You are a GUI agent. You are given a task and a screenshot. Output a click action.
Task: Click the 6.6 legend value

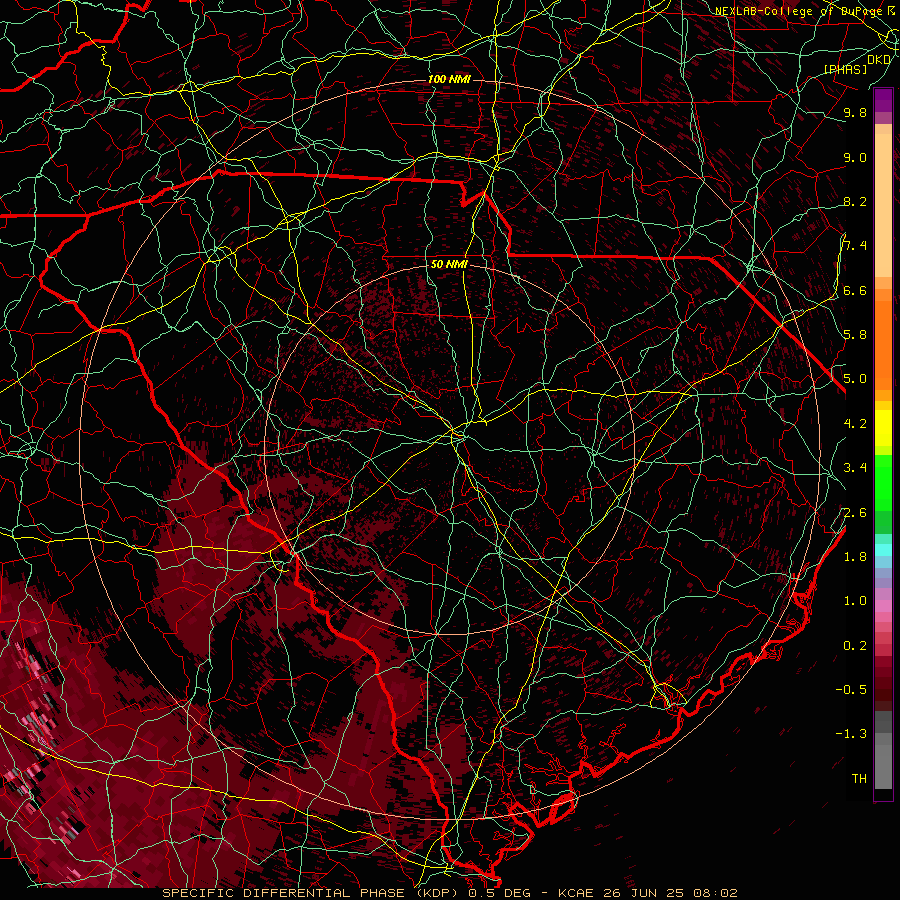coord(855,290)
